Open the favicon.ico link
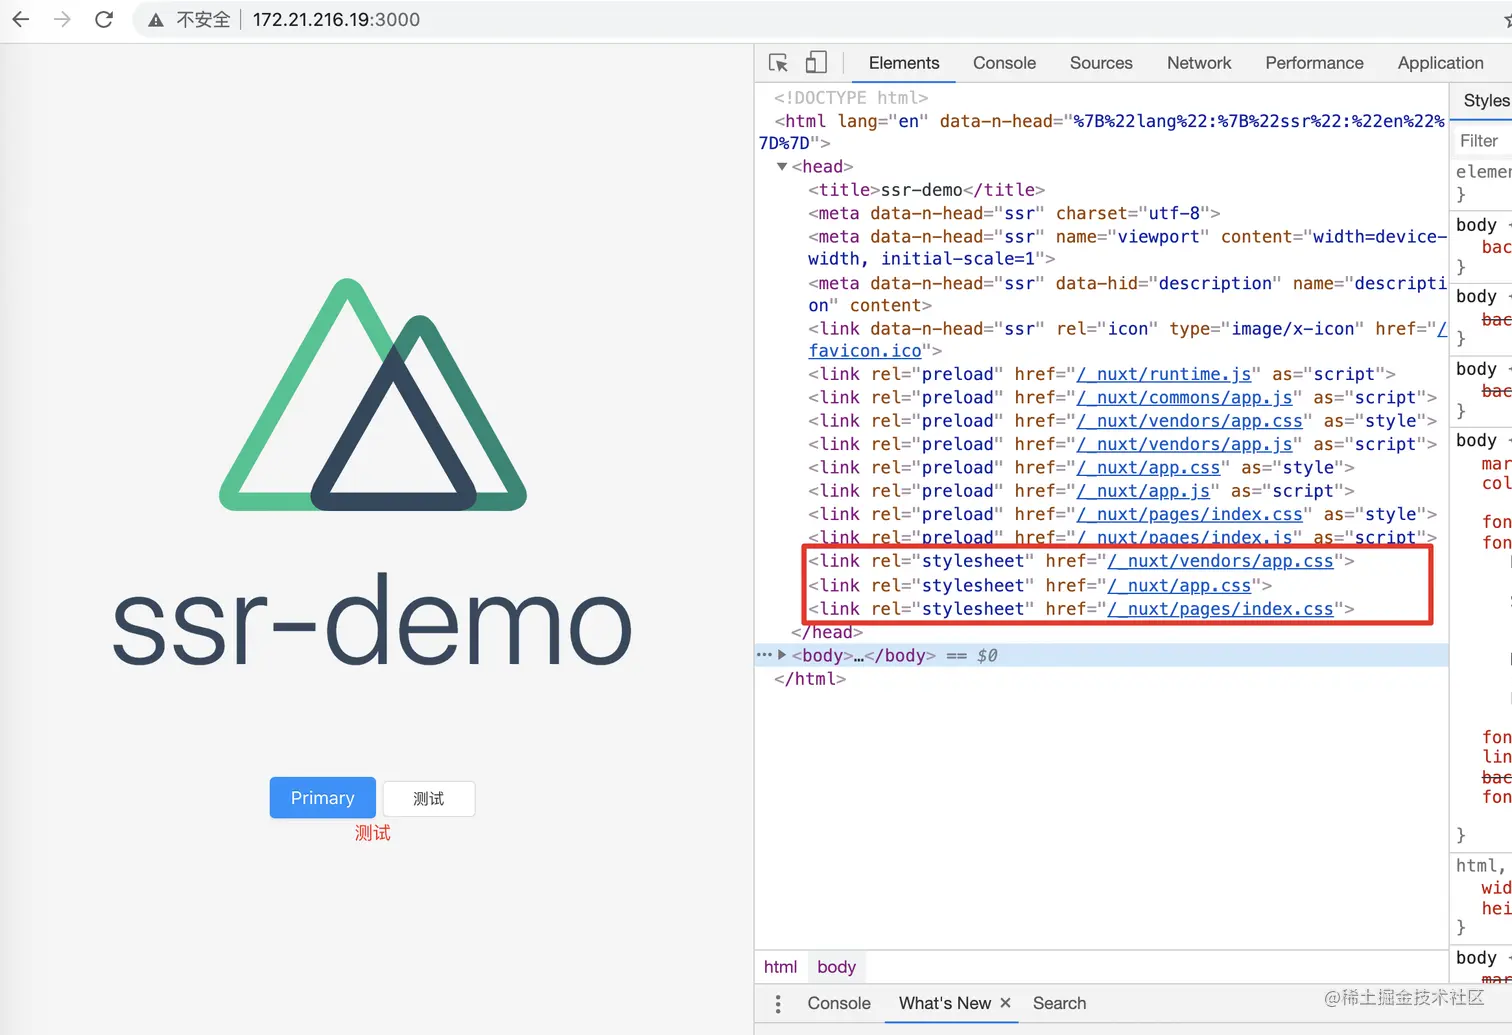 865,351
